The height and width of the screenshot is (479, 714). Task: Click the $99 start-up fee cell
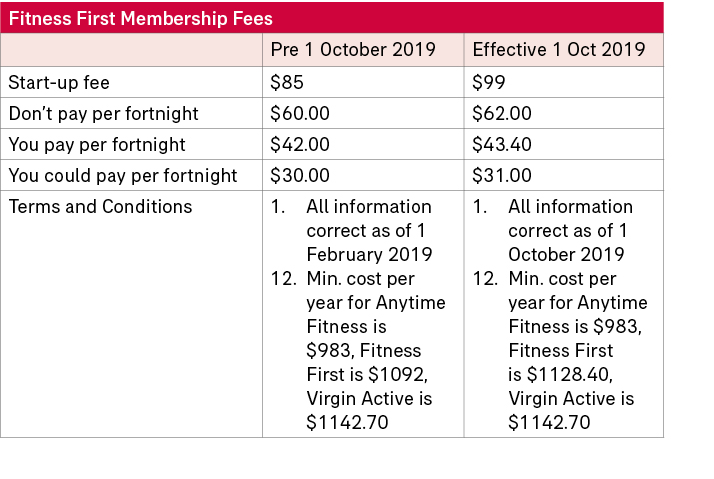click(488, 82)
